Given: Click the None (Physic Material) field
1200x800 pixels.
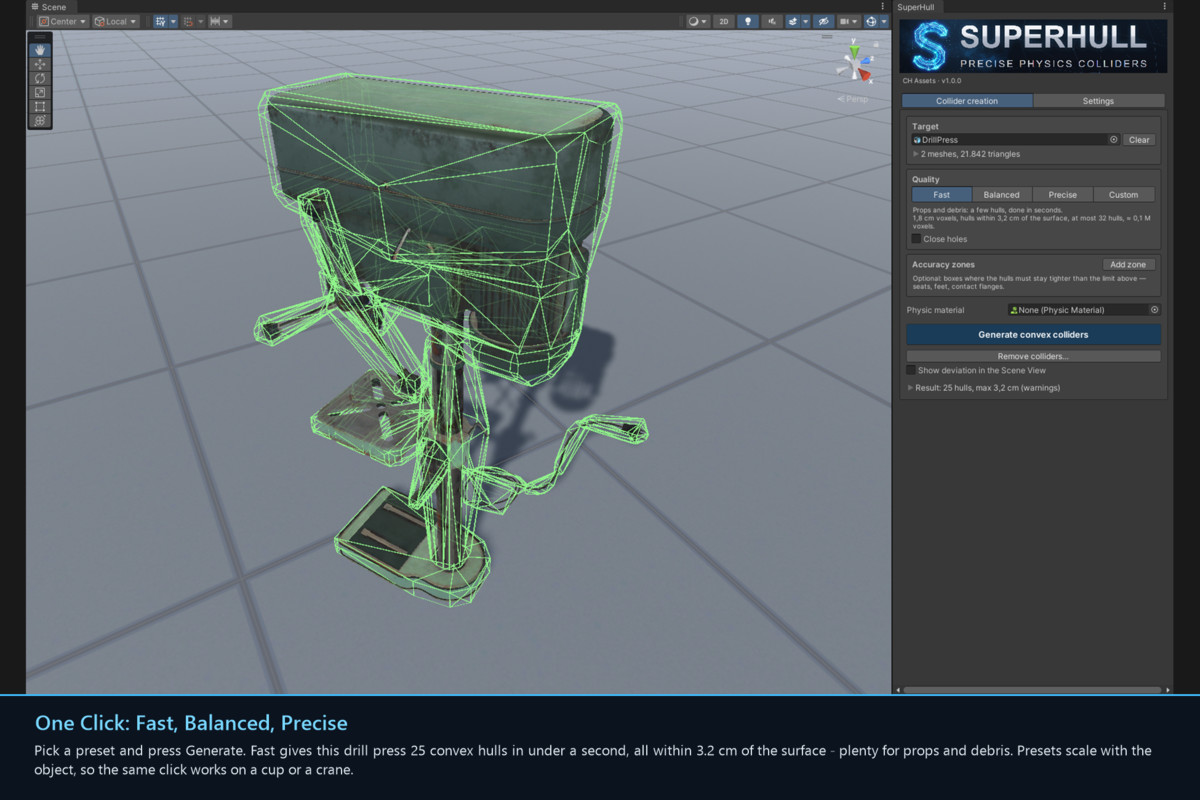Looking at the screenshot, I should click(x=1085, y=310).
